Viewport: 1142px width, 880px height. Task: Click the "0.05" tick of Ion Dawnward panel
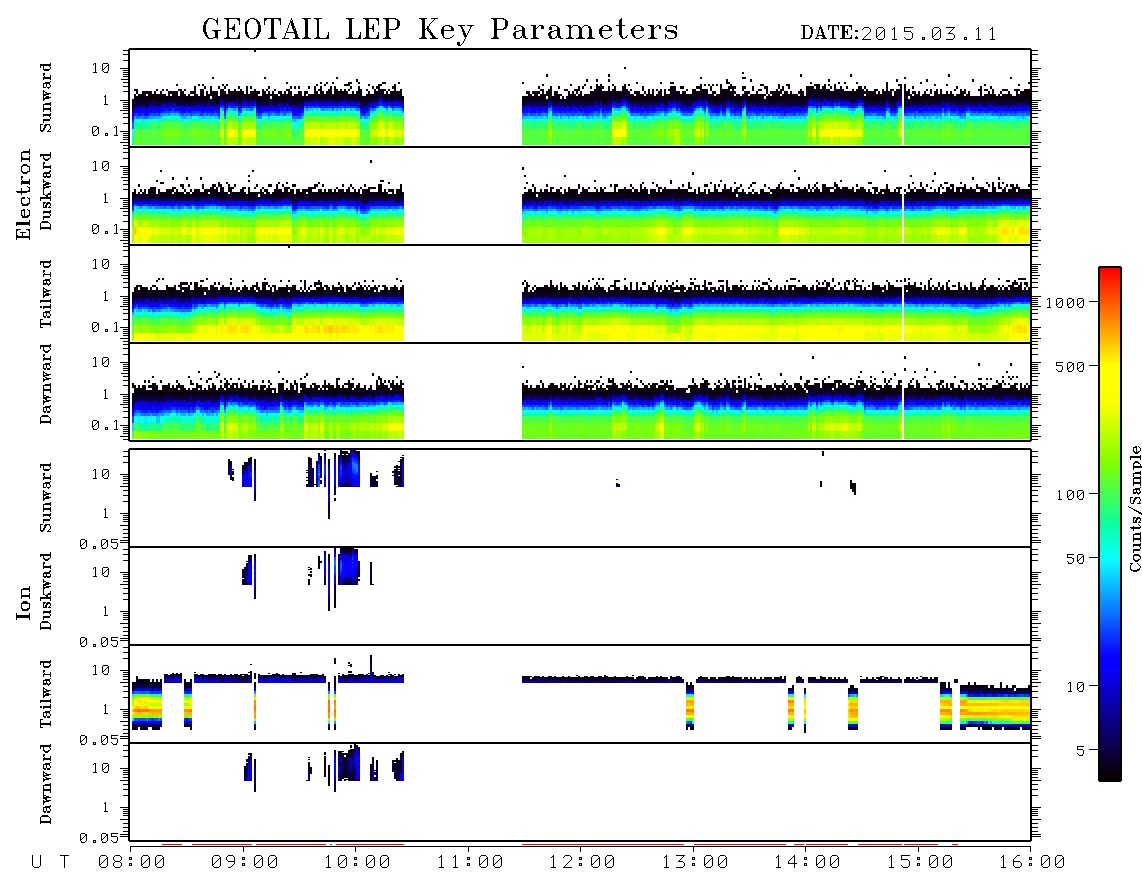pos(98,838)
